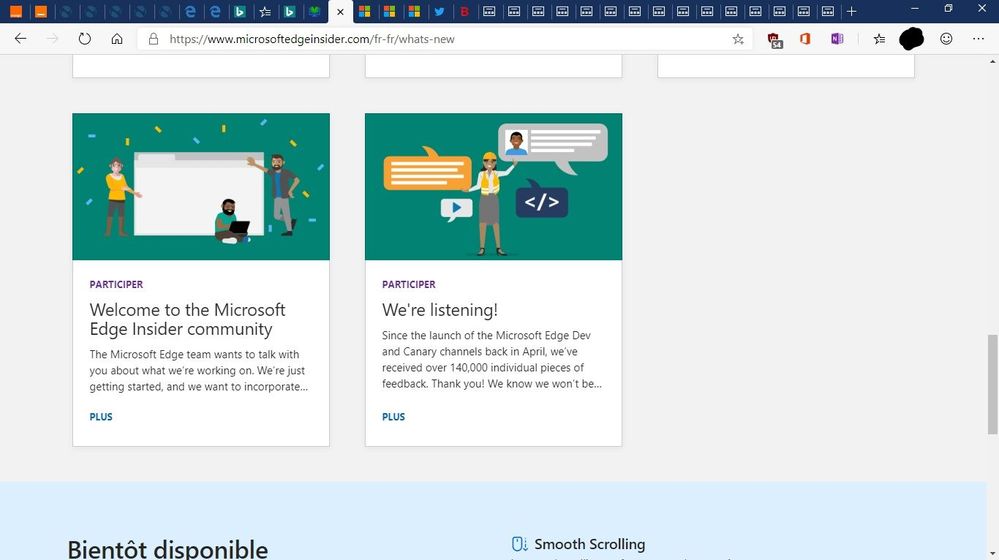This screenshot has height=560, width=999.
Task: View site security info via the lock icon
Action: click(x=153, y=39)
